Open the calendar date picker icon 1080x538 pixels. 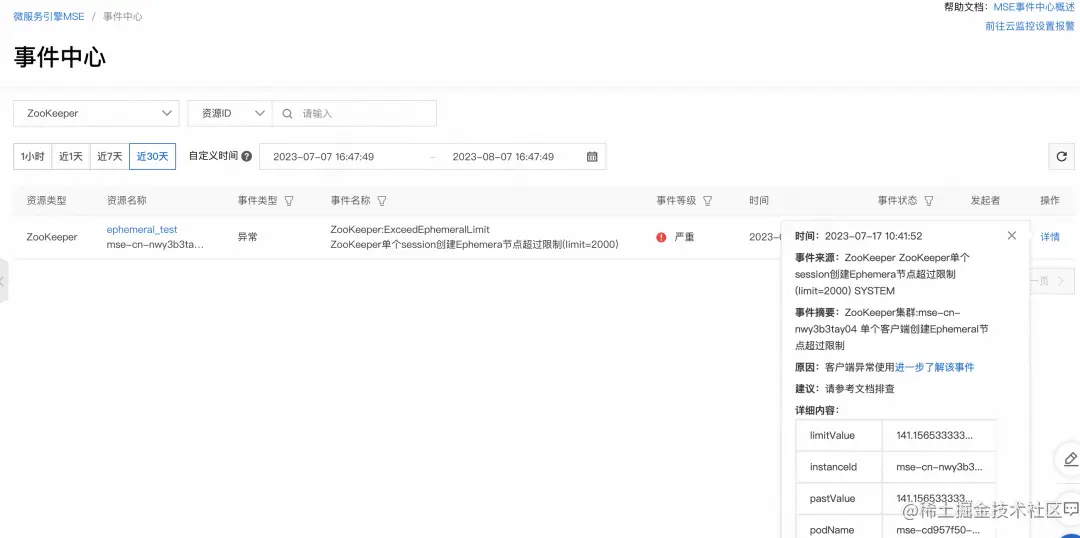(592, 156)
